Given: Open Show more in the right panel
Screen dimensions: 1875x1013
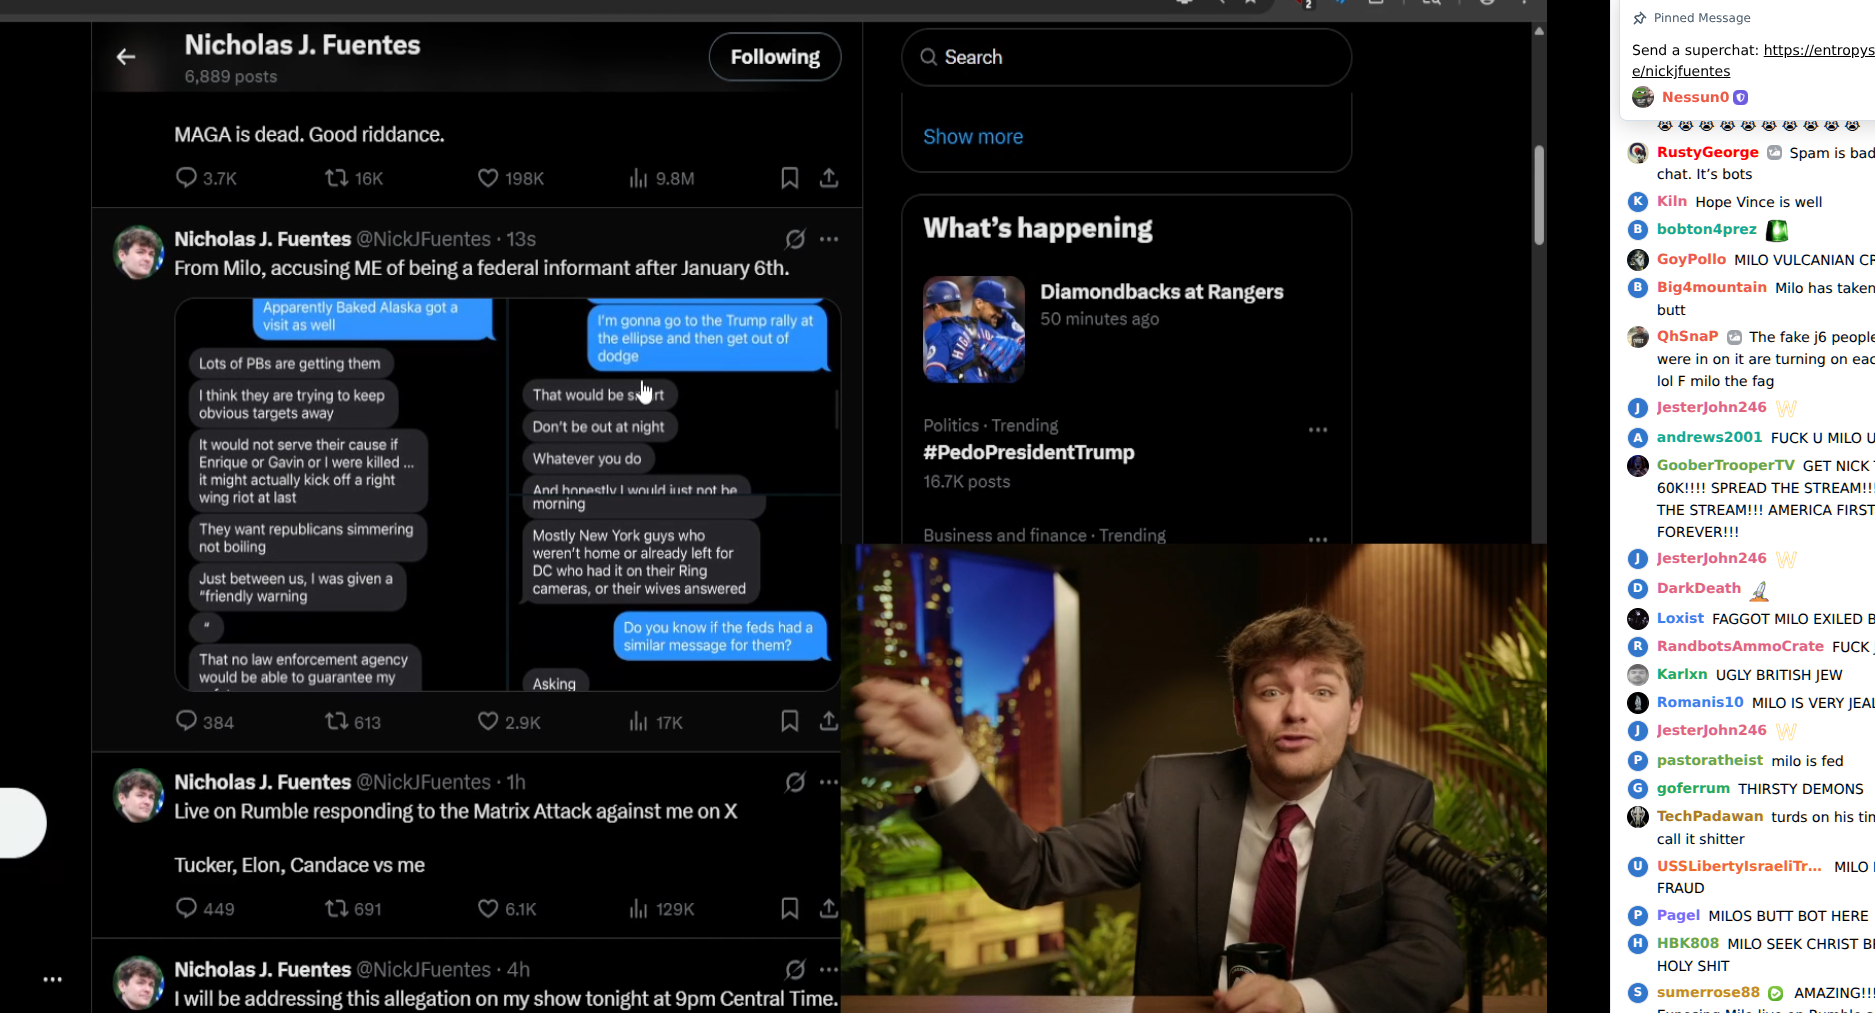Looking at the screenshot, I should (972, 137).
